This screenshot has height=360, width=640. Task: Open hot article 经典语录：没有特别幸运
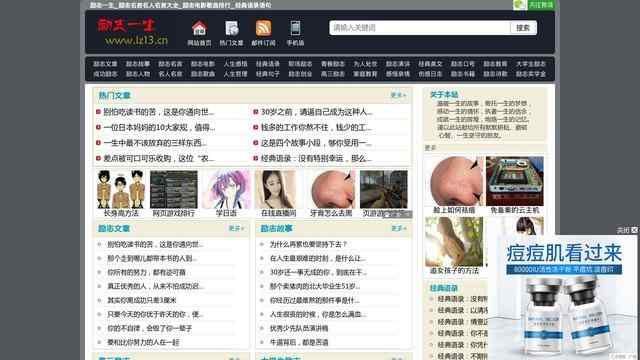click(x=316, y=158)
